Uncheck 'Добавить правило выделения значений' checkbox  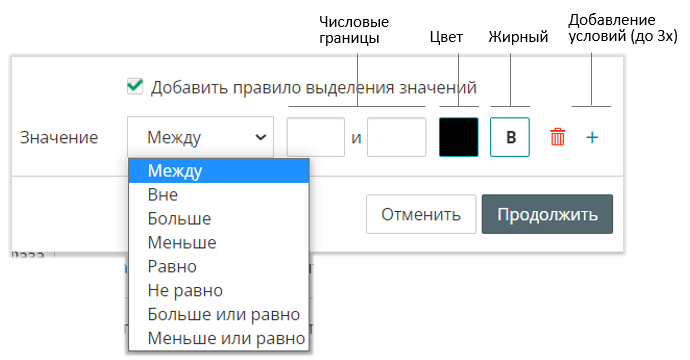[x=135, y=86]
